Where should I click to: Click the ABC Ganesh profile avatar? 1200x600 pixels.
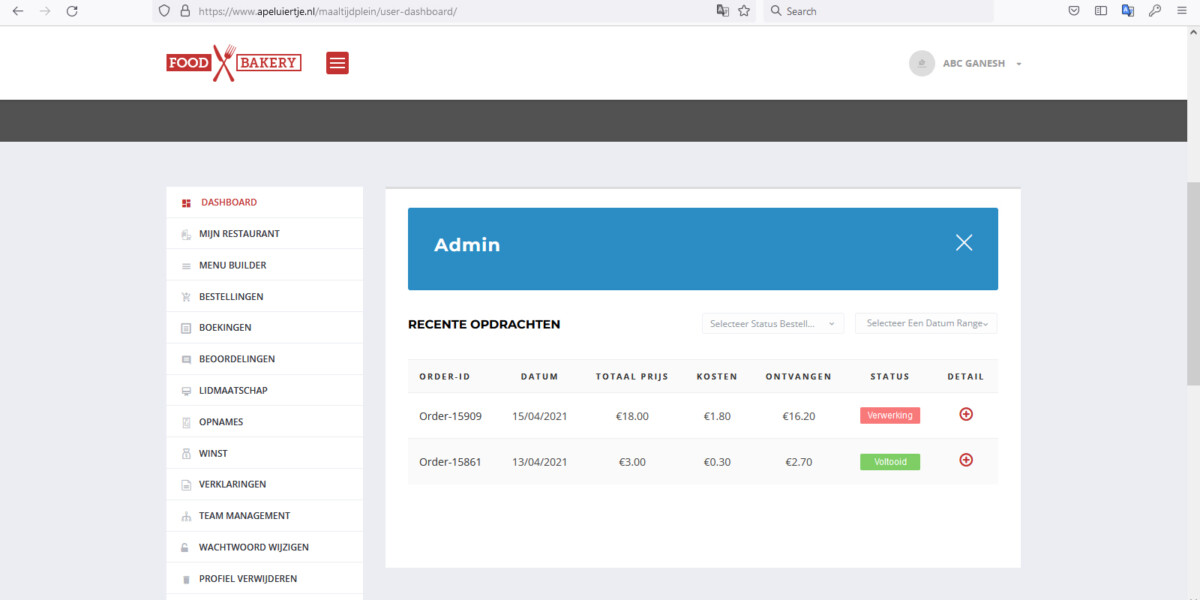pos(921,63)
